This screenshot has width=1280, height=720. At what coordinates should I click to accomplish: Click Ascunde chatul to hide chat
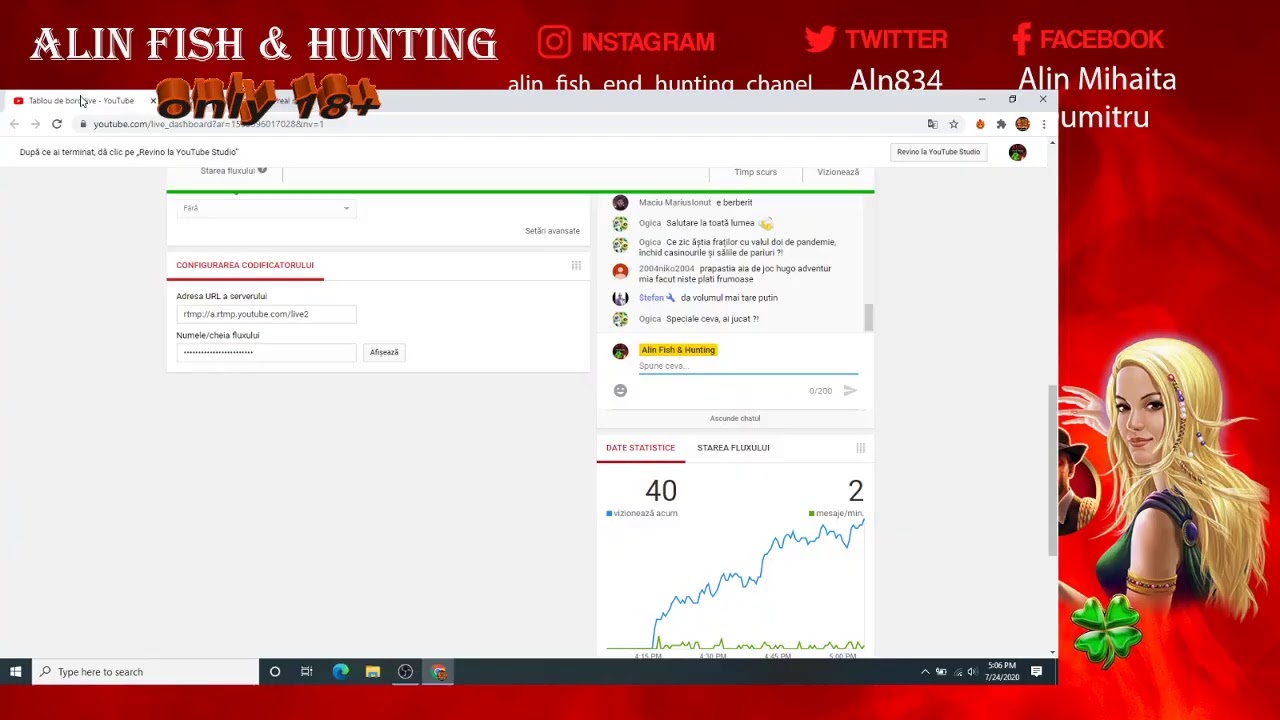click(735, 419)
